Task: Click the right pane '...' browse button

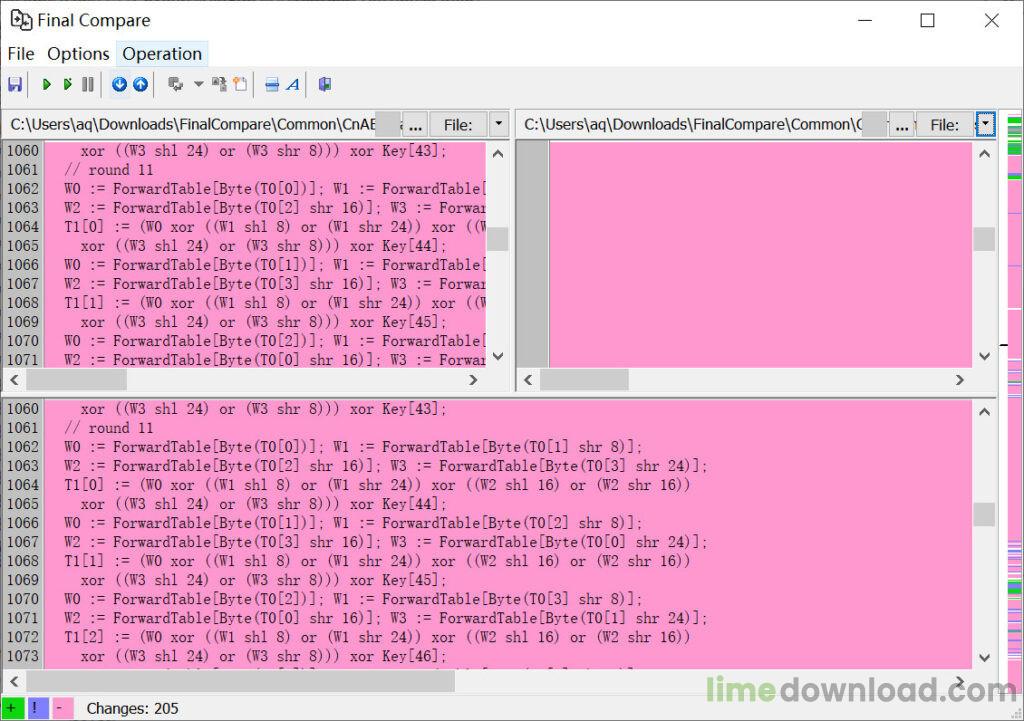Action: pyautogui.click(x=903, y=124)
